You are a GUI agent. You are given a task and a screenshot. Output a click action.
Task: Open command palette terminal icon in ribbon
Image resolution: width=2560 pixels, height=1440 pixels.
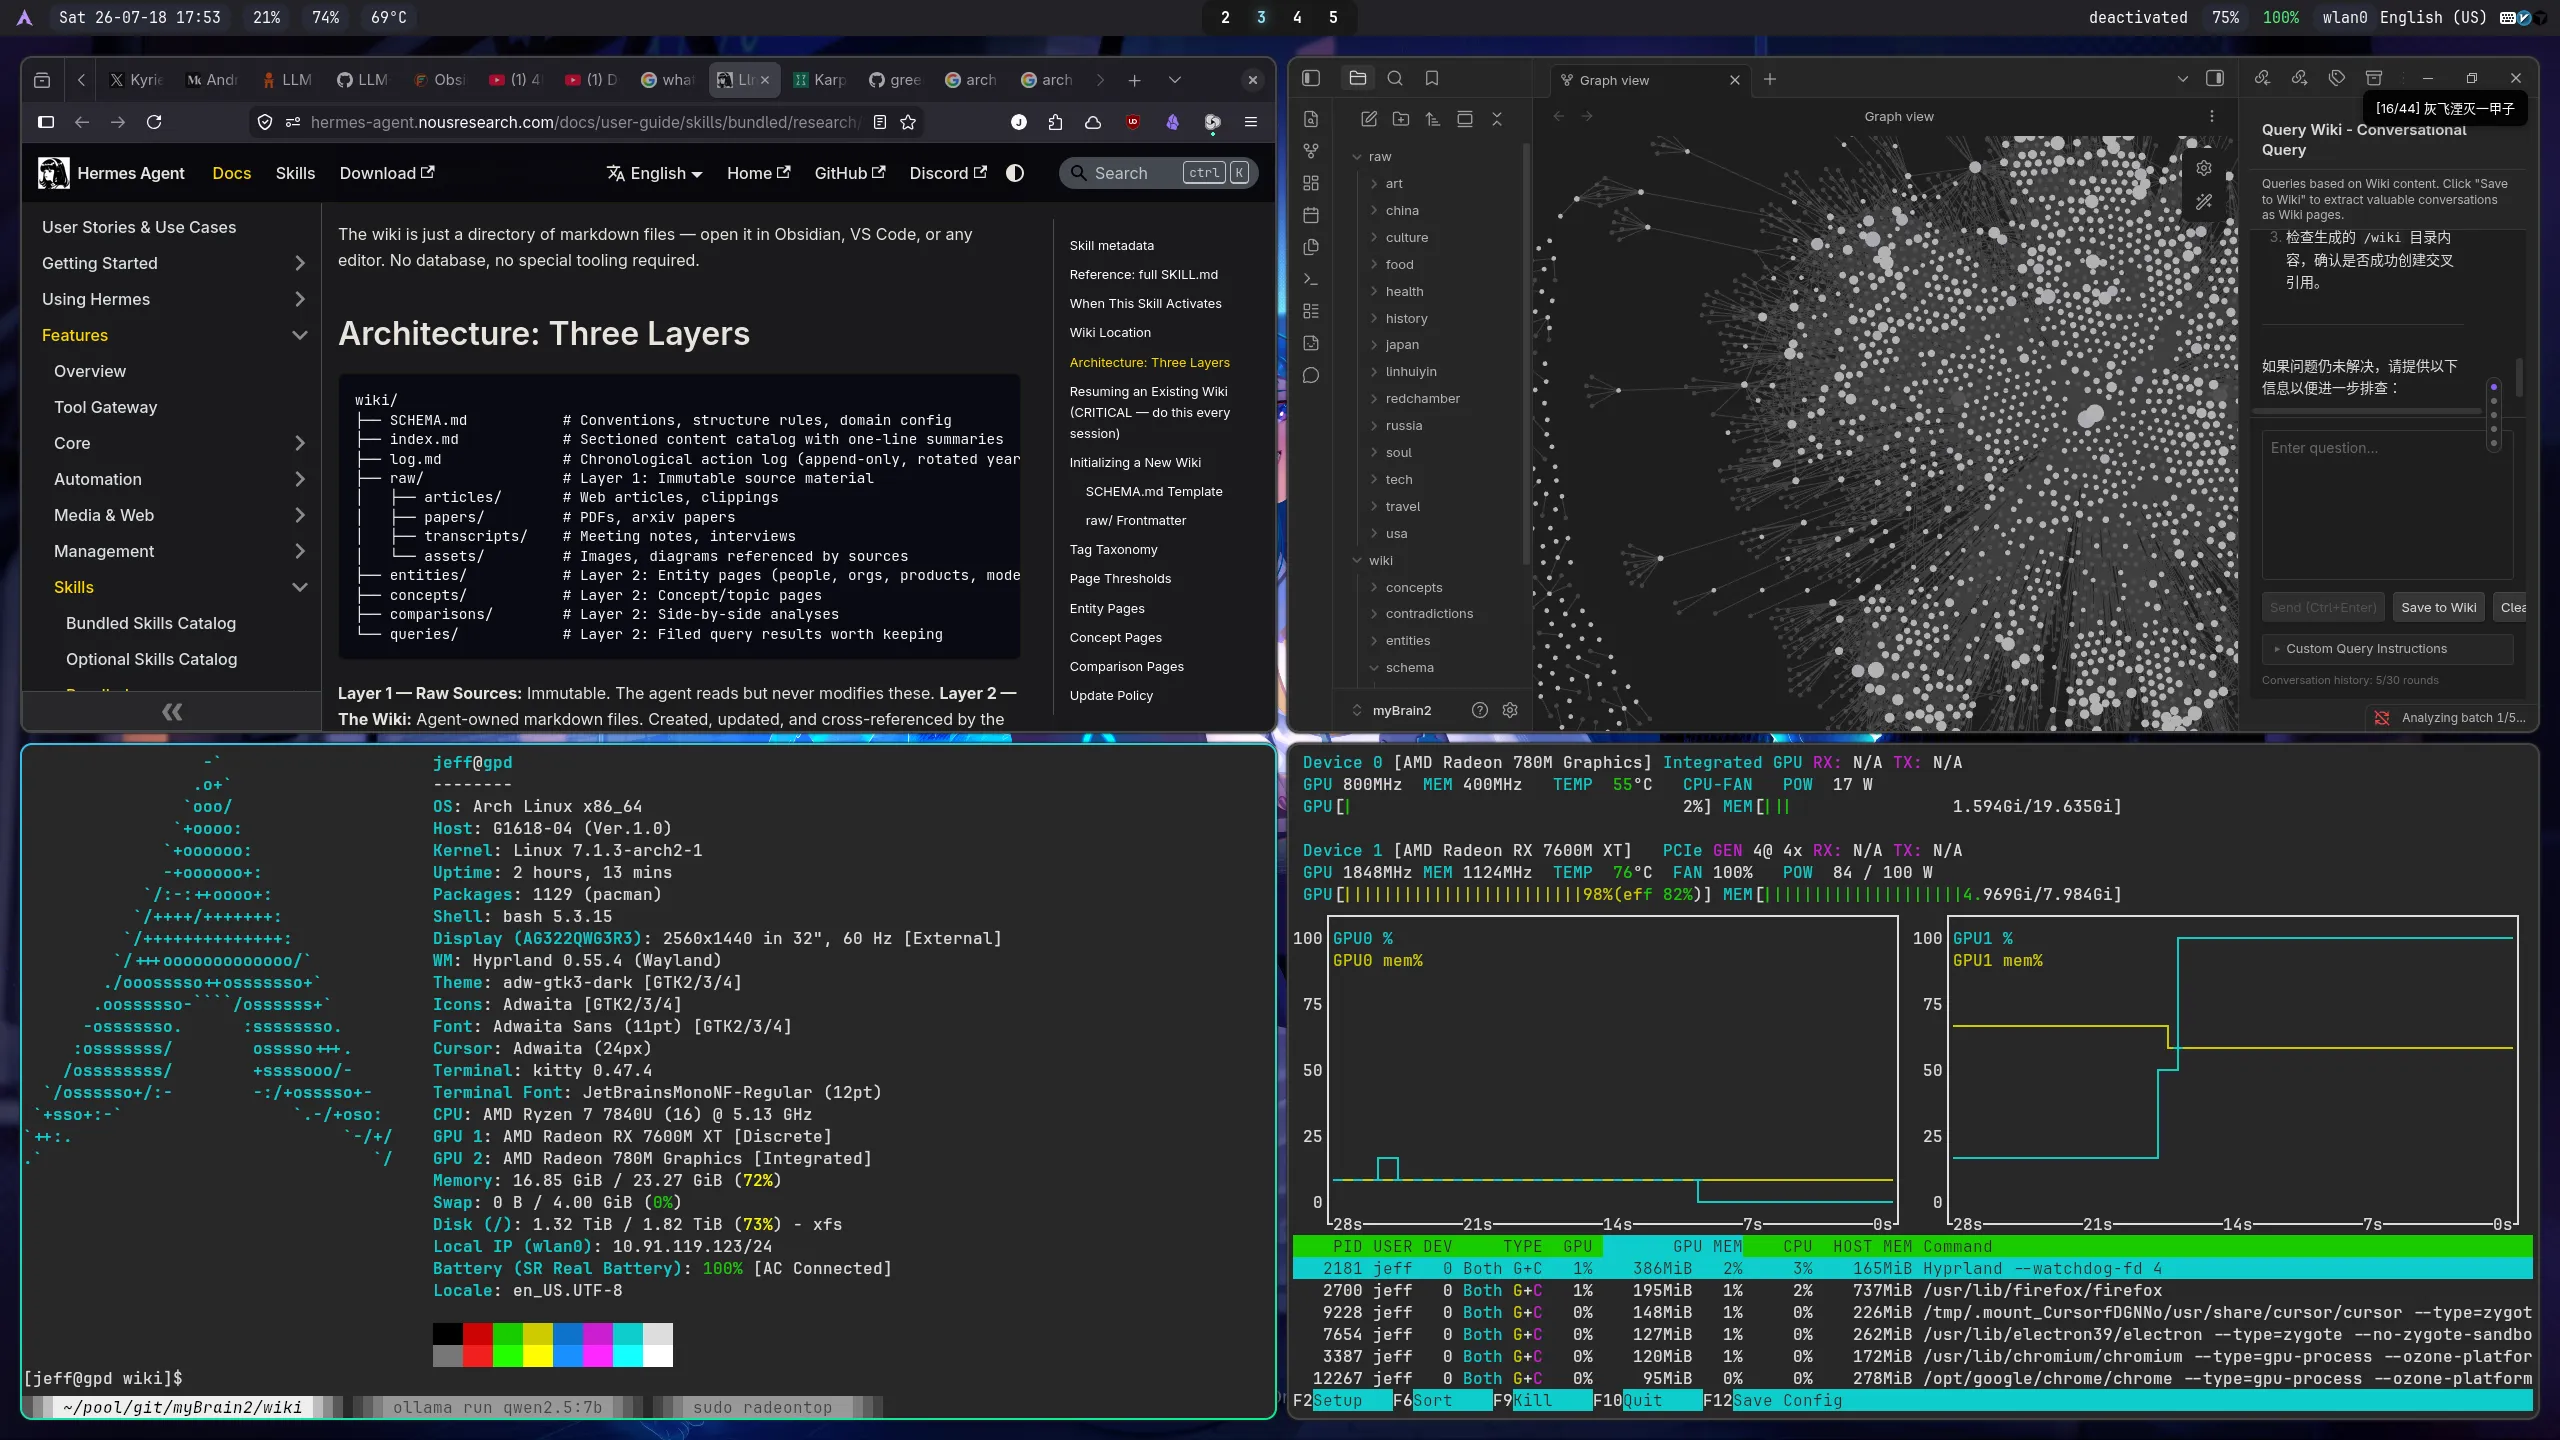coord(1311,279)
